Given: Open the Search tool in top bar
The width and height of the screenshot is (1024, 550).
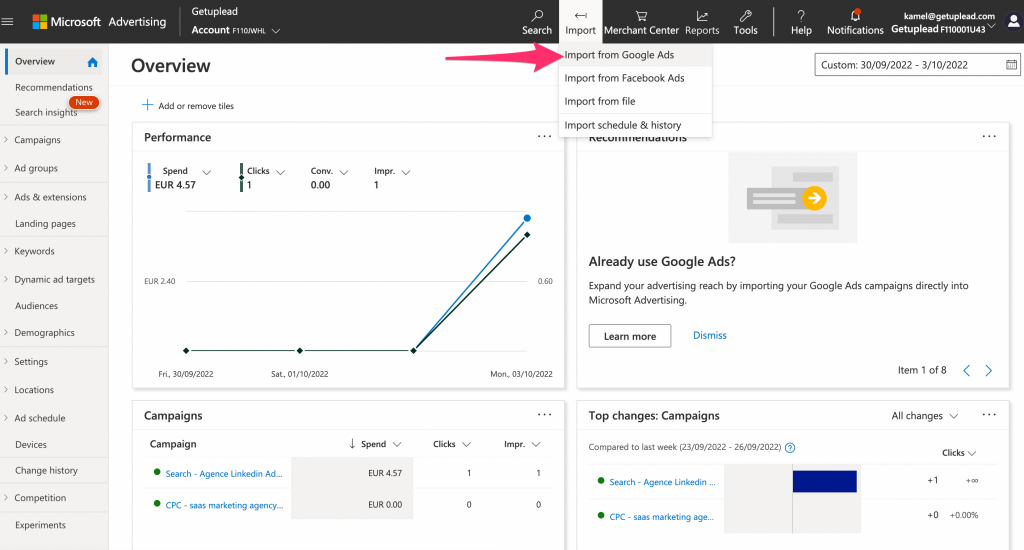Looking at the screenshot, I should point(537,22).
